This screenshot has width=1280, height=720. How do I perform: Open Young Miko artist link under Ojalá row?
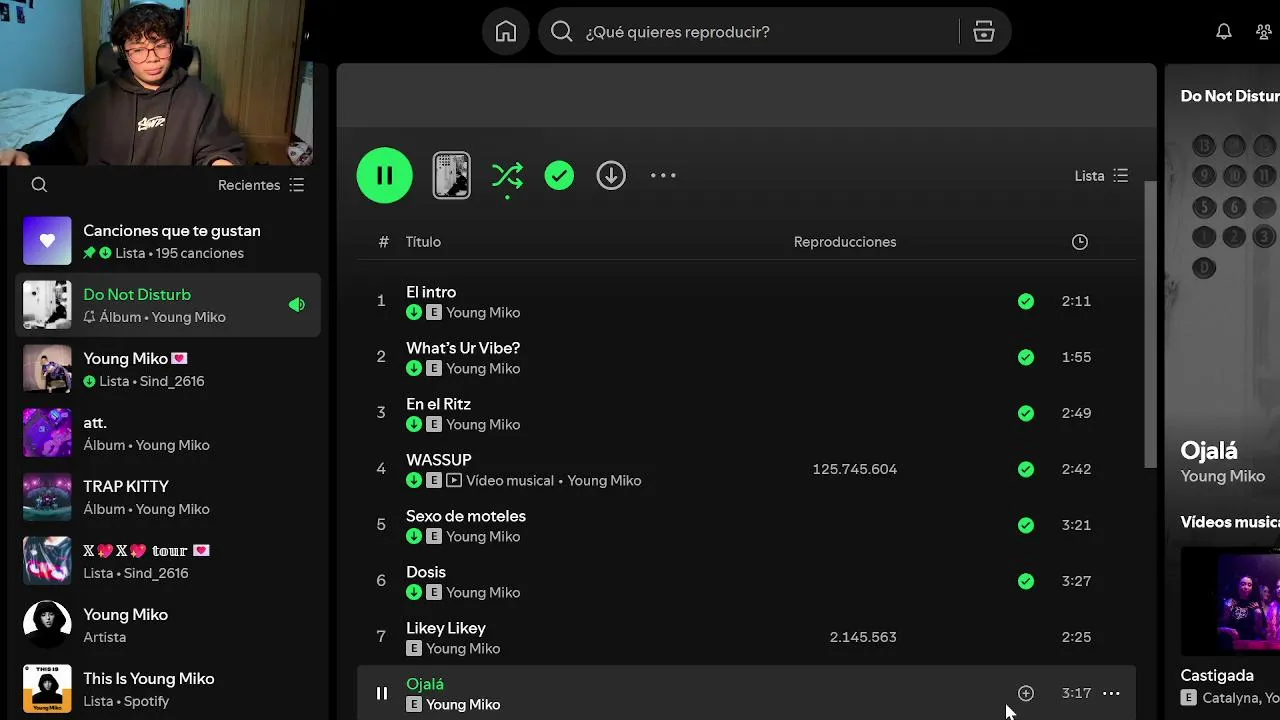[463, 705]
